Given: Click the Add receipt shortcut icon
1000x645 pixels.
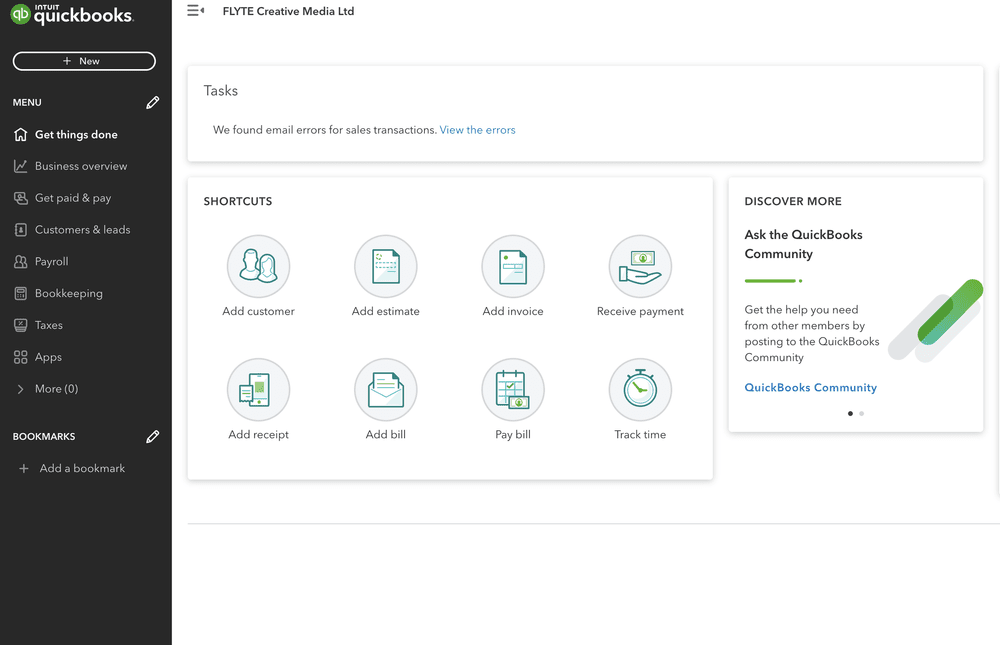Looking at the screenshot, I should (x=258, y=389).
